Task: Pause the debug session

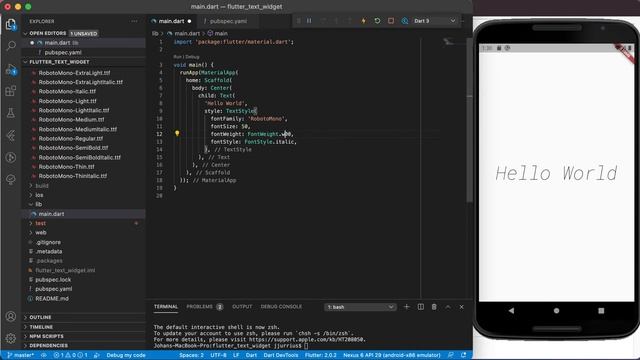Action: pyautogui.click(x=309, y=21)
